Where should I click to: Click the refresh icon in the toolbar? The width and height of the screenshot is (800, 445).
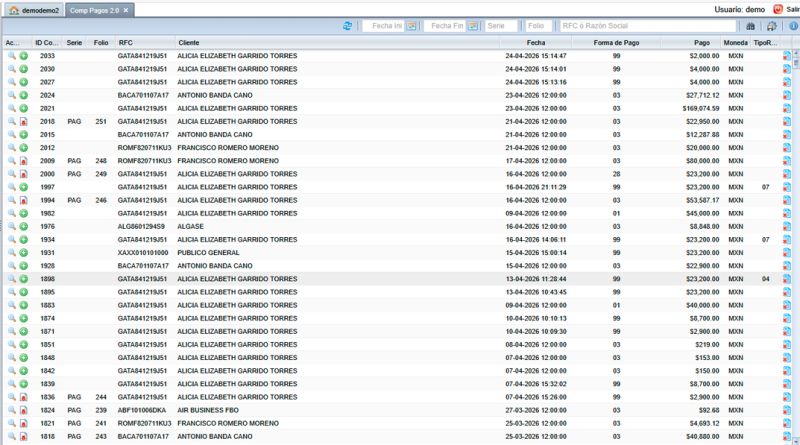(347, 26)
